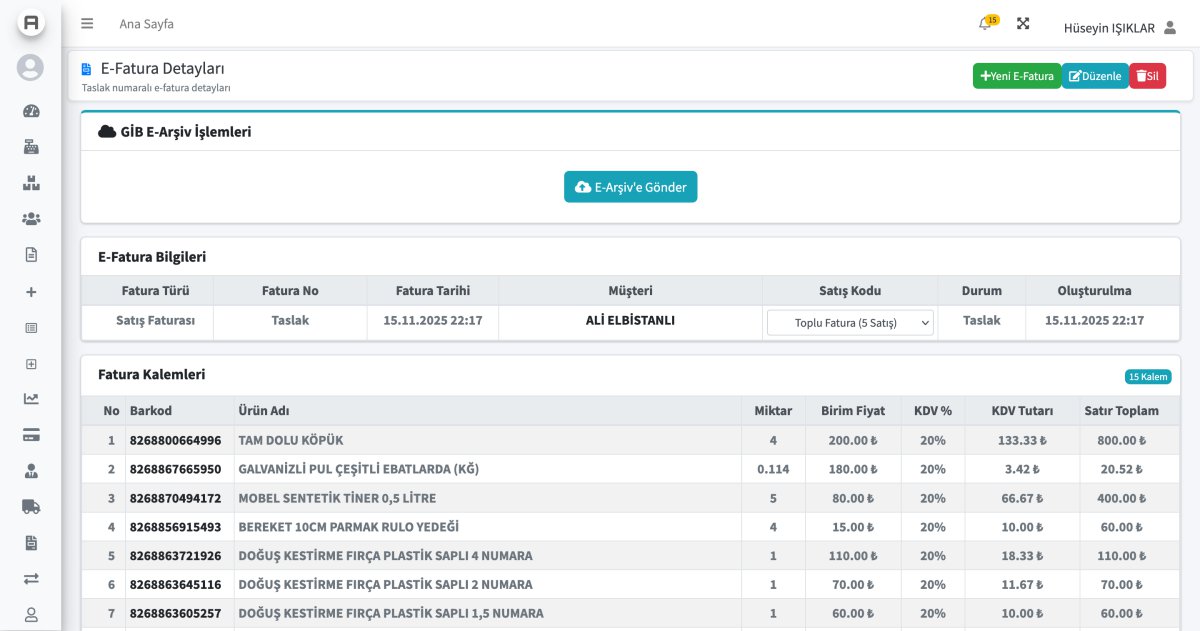Go to Ana Sayfa in top bar

[146, 24]
